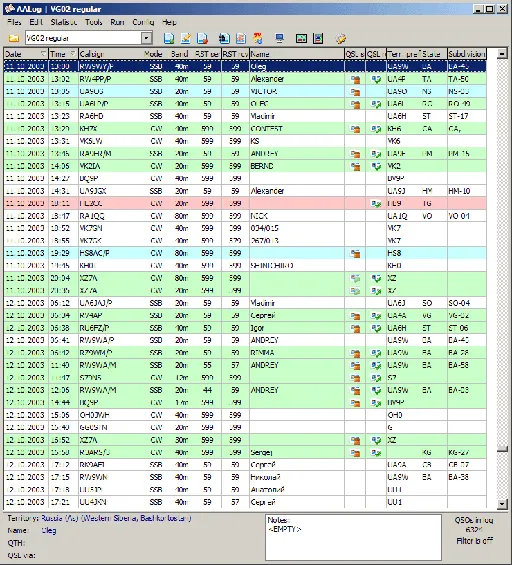
Task: Click the scrollbar down arrow
Action: click(502, 504)
